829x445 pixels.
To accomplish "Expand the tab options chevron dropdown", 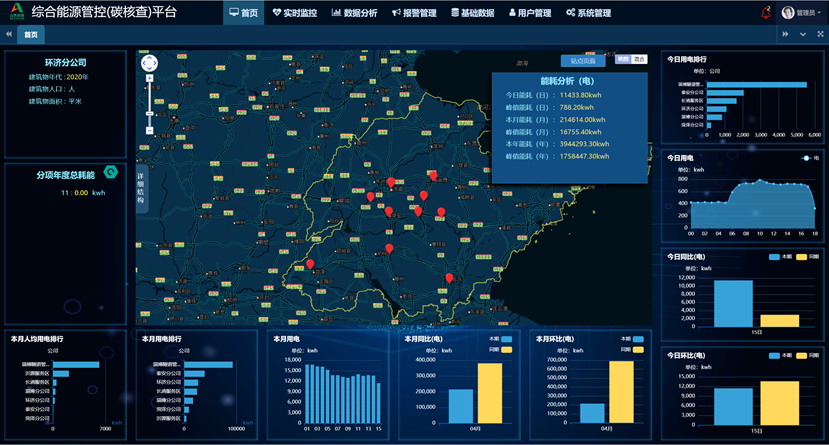I will pyautogui.click(x=802, y=35).
